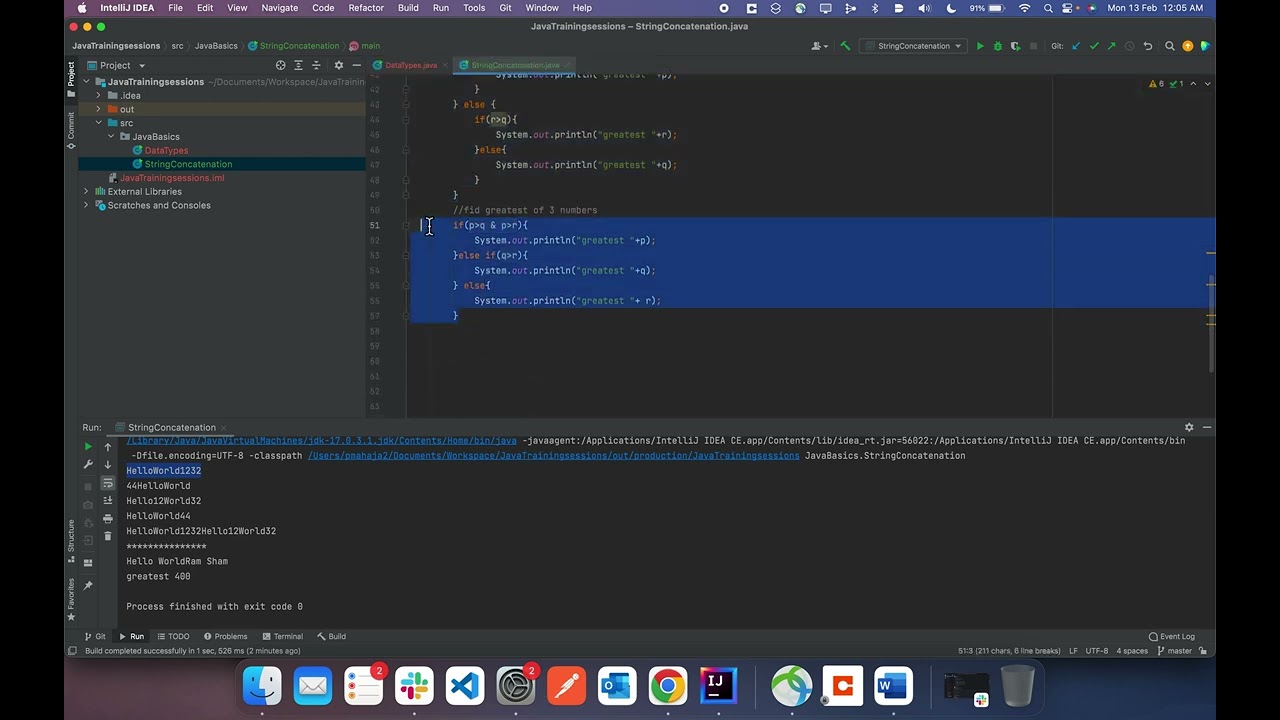
Task: Open the Refactor menu
Action: (366, 8)
